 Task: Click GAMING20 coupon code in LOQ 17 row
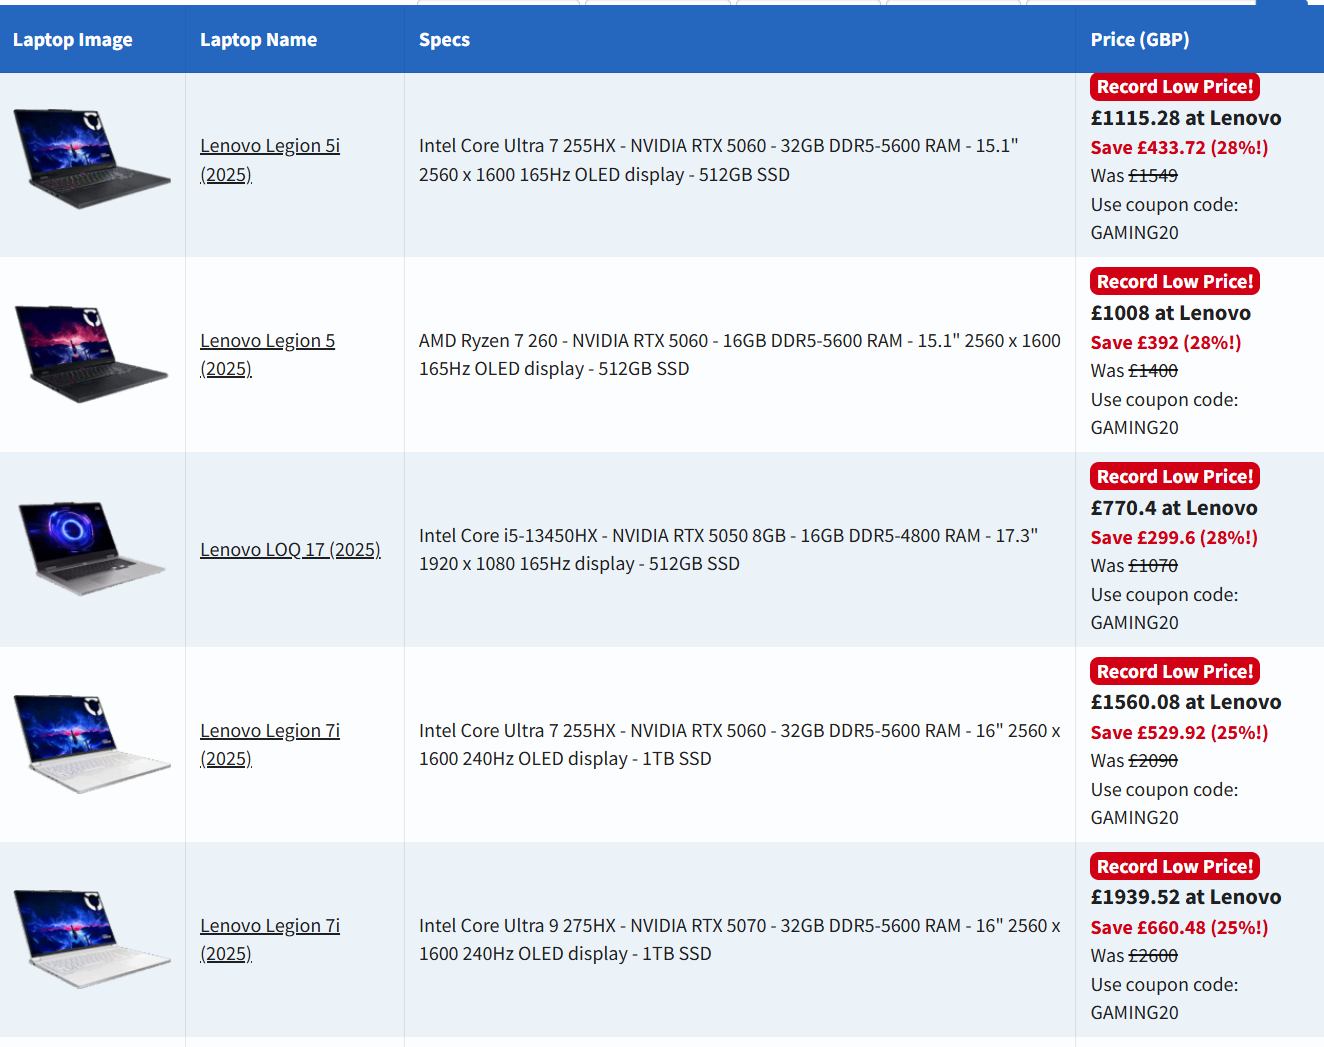tap(1135, 623)
